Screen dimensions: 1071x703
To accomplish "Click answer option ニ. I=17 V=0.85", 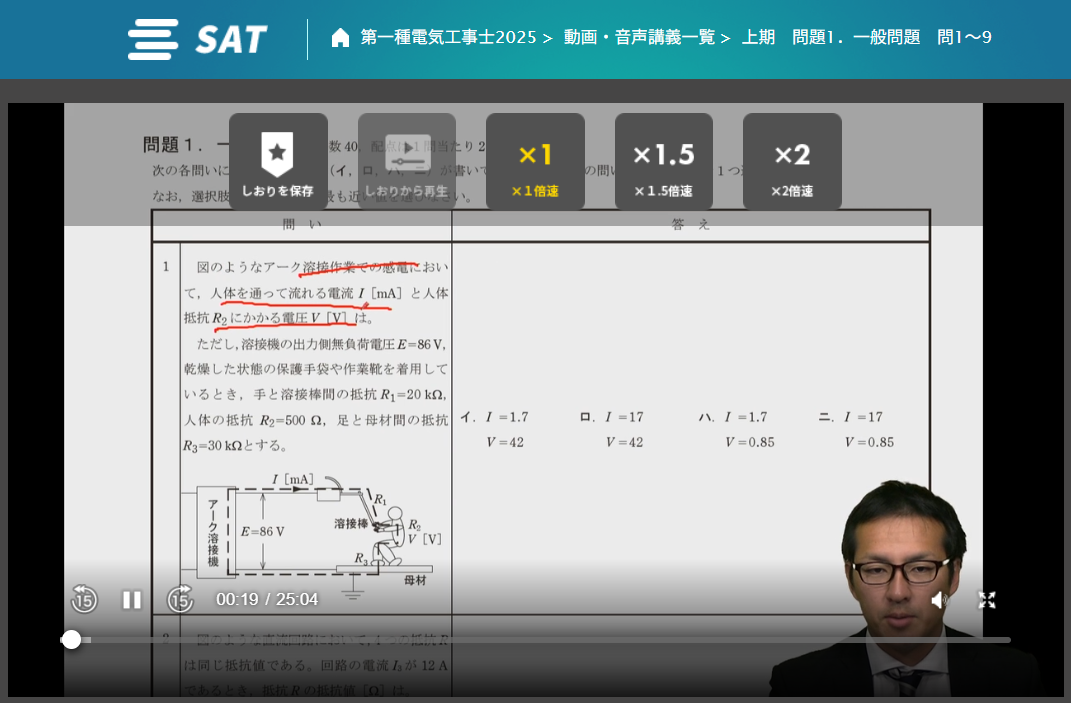I will click(857, 429).
